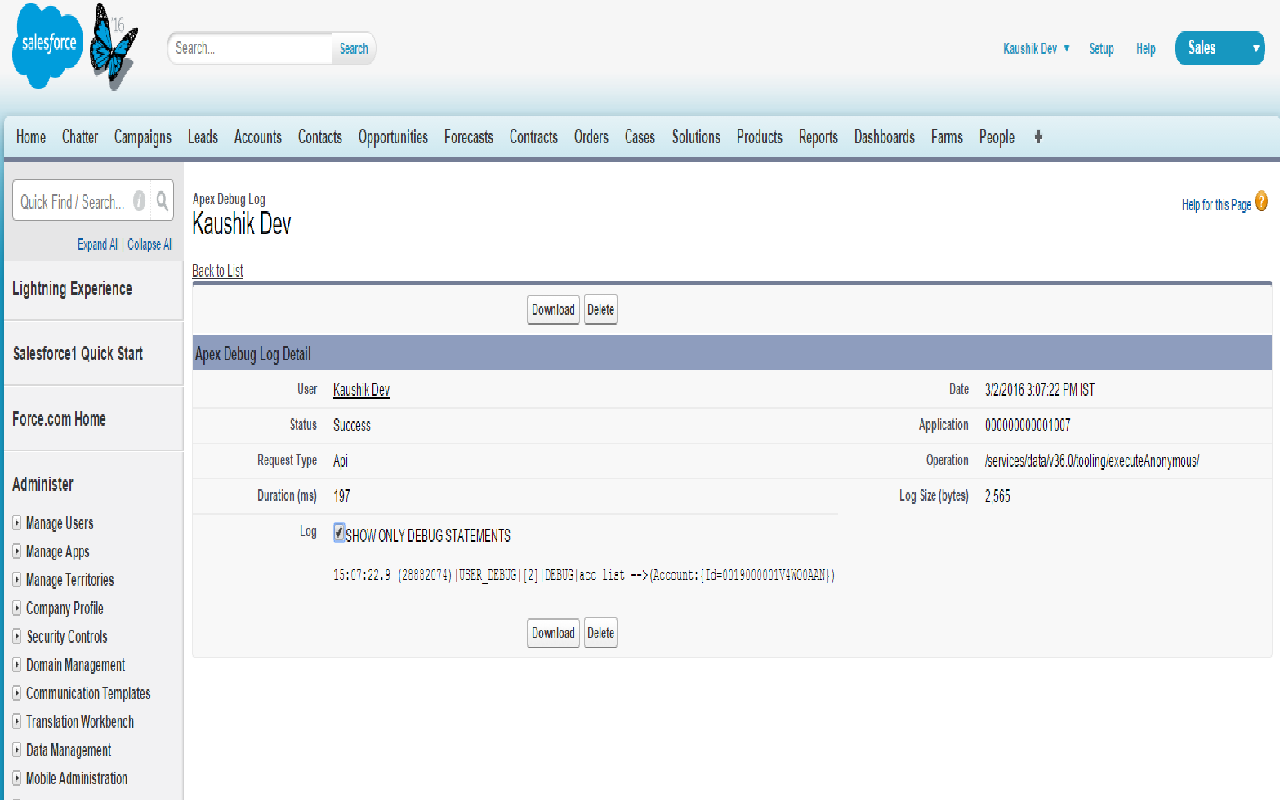Click the executeAnonymous Operation value
The height and width of the screenshot is (800, 1280).
[x=1092, y=460]
